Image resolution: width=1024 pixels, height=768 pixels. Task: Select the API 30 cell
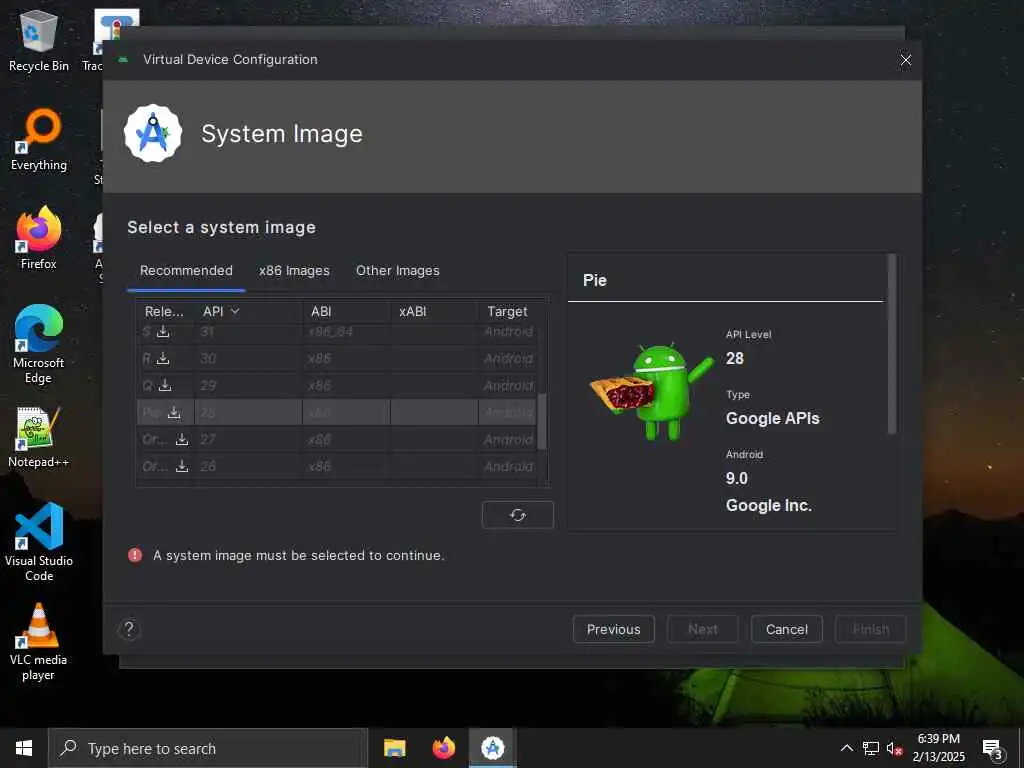click(x=249, y=359)
